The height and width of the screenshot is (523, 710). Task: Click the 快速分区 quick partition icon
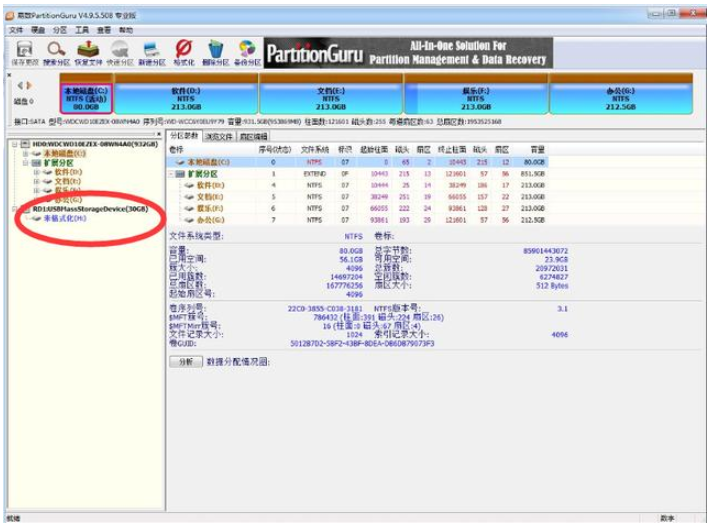[120, 53]
